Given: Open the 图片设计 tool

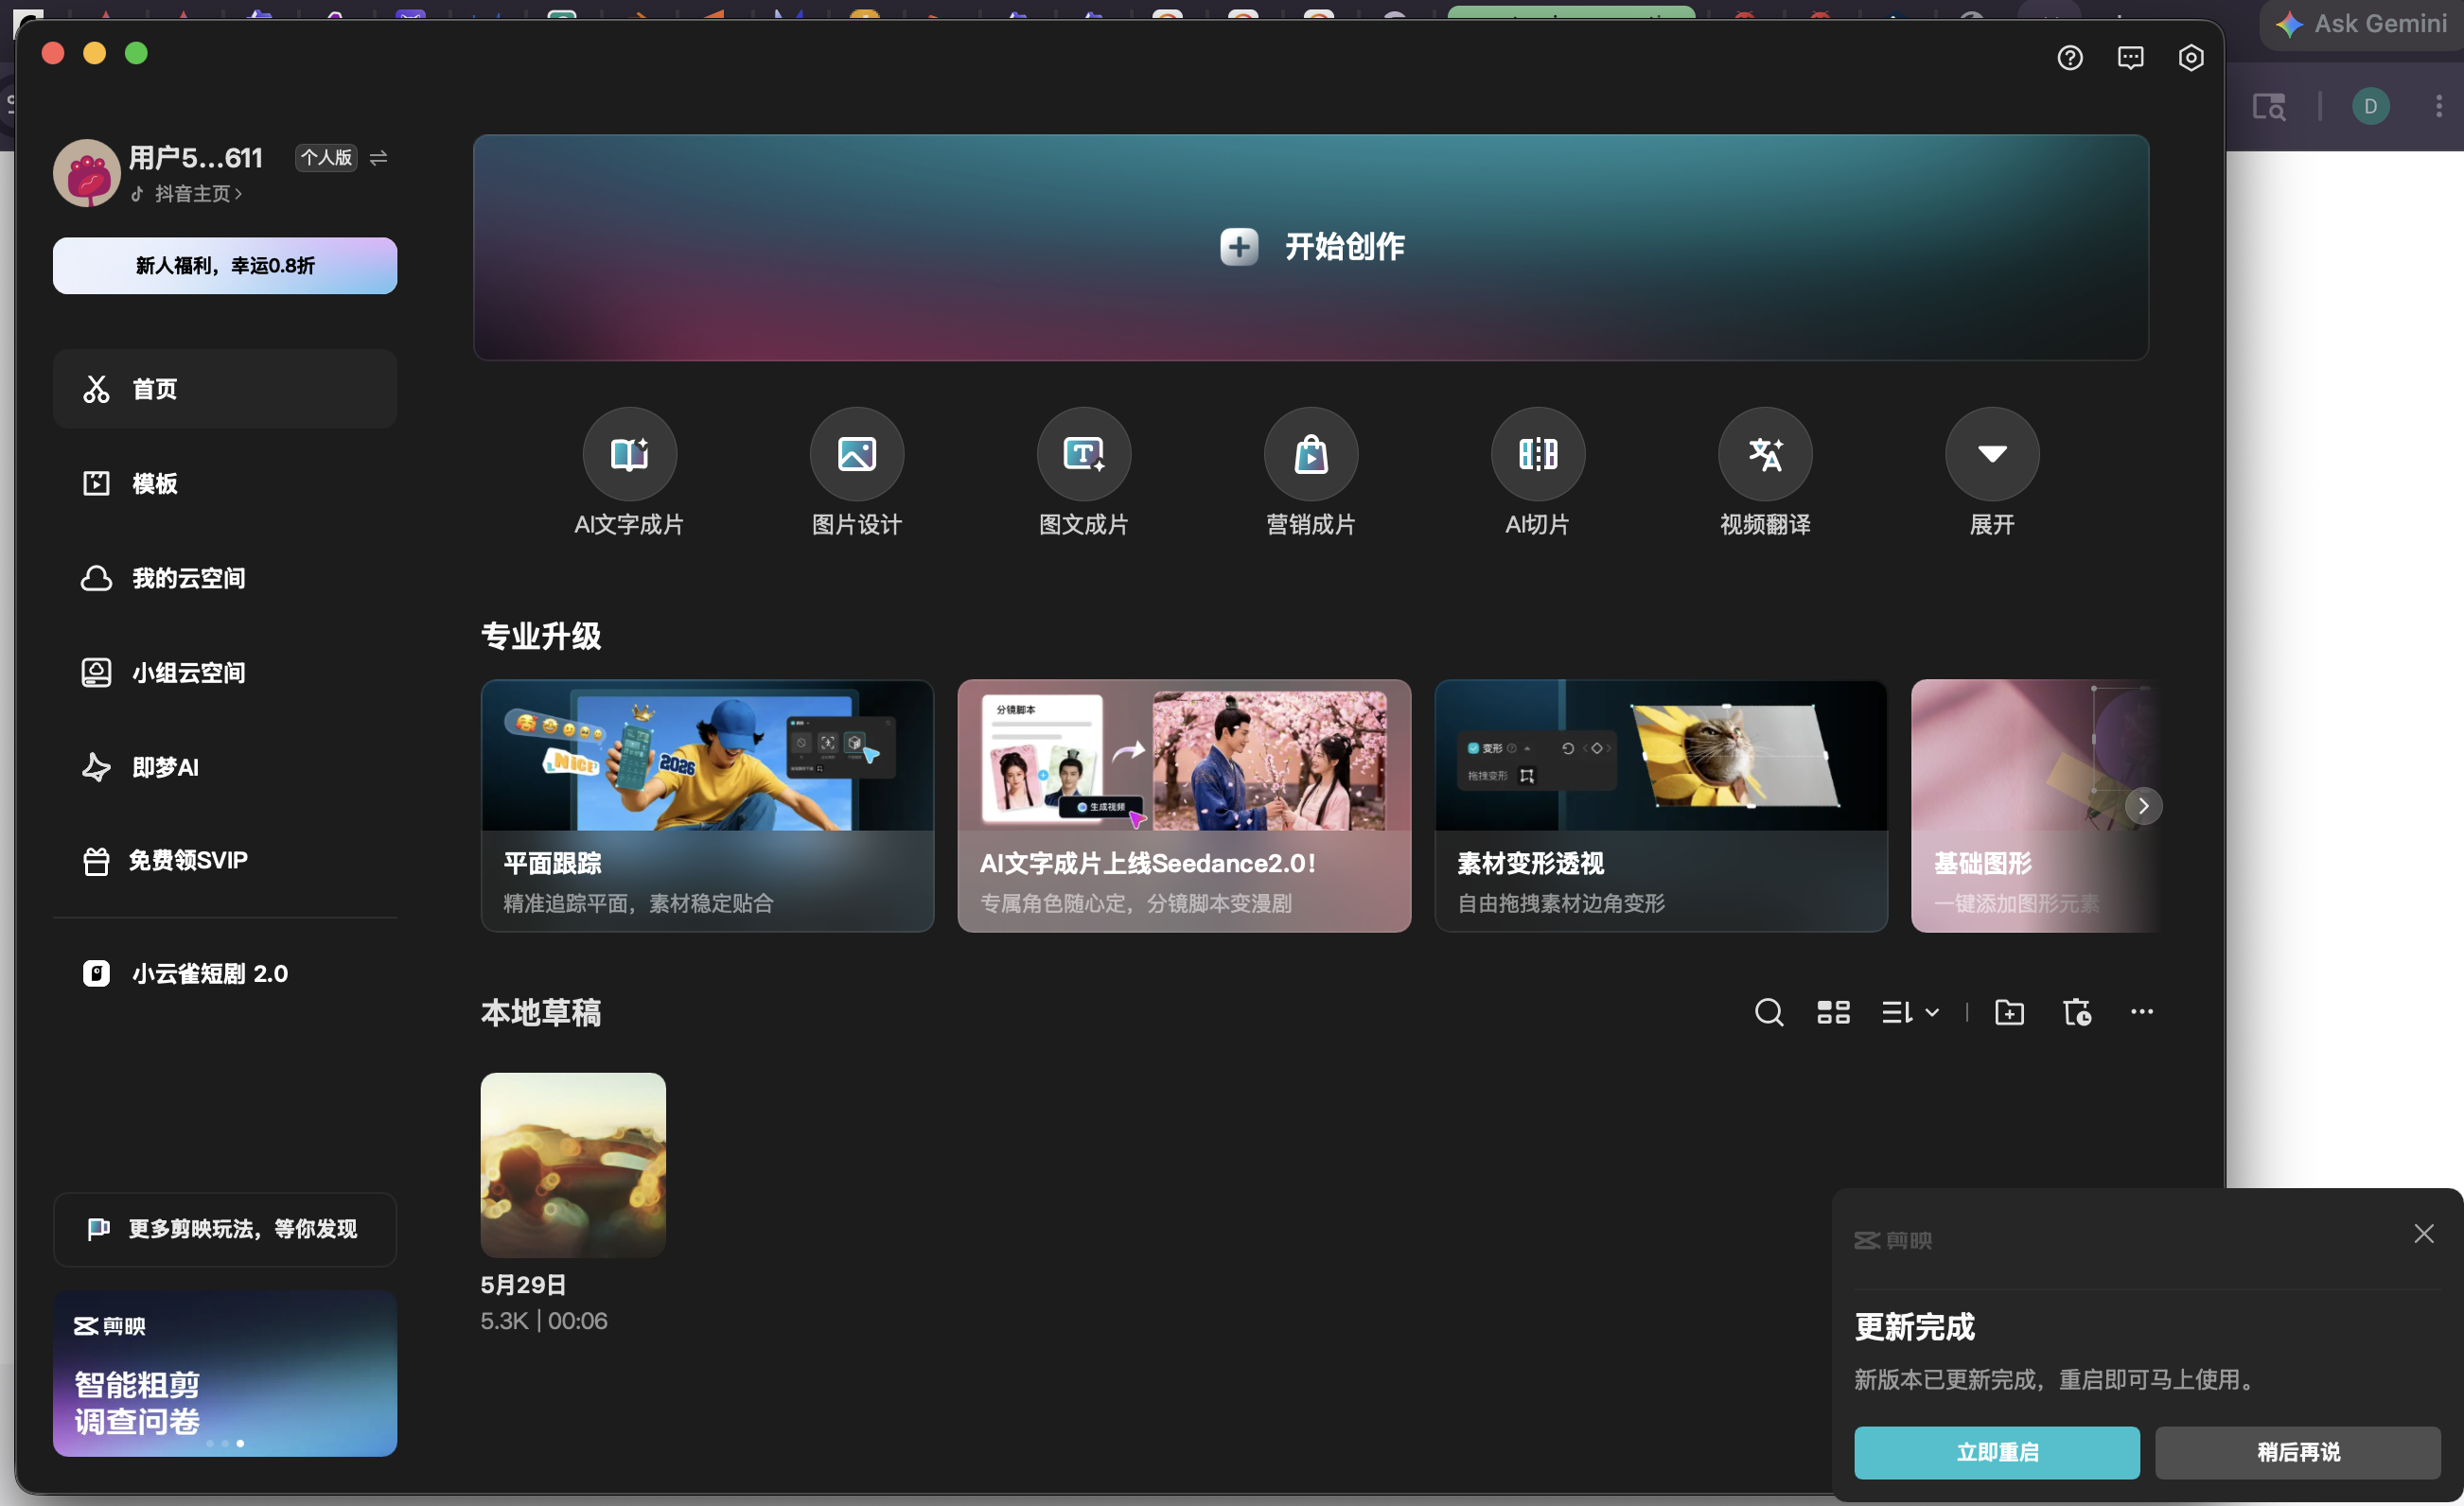Looking at the screenshot, I should (x=856, y=472).
